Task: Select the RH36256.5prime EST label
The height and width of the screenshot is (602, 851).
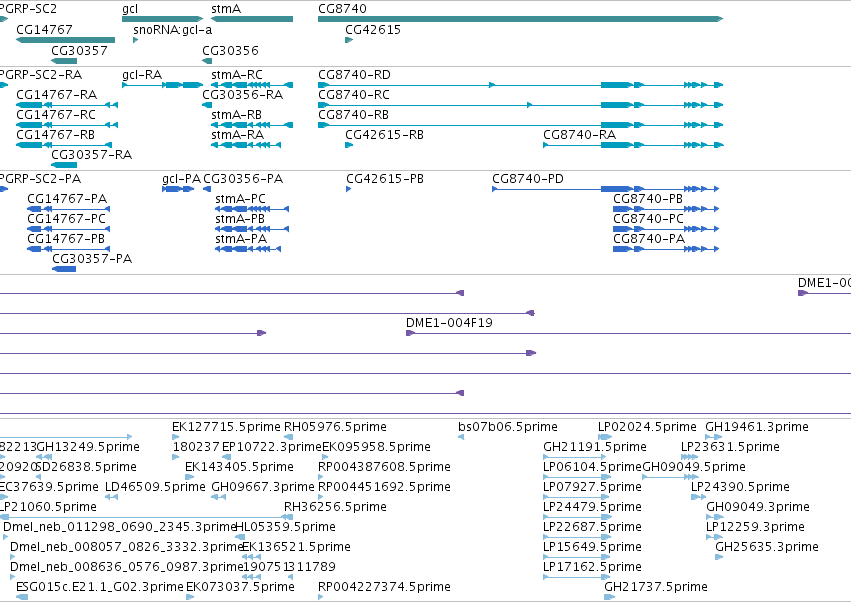Action: click(x=335, y=507)
